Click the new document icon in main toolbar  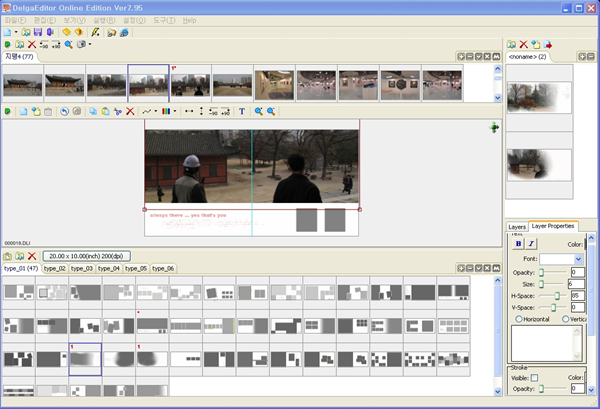(7, 33)
